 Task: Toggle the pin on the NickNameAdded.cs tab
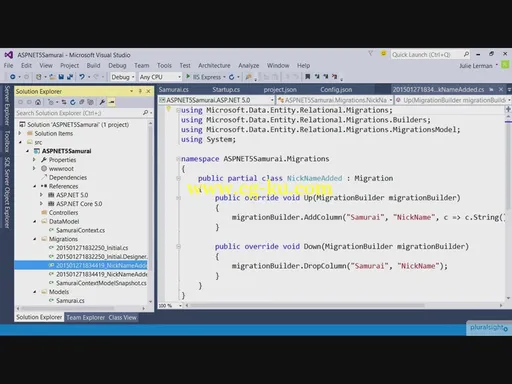[x=491, y=89]
